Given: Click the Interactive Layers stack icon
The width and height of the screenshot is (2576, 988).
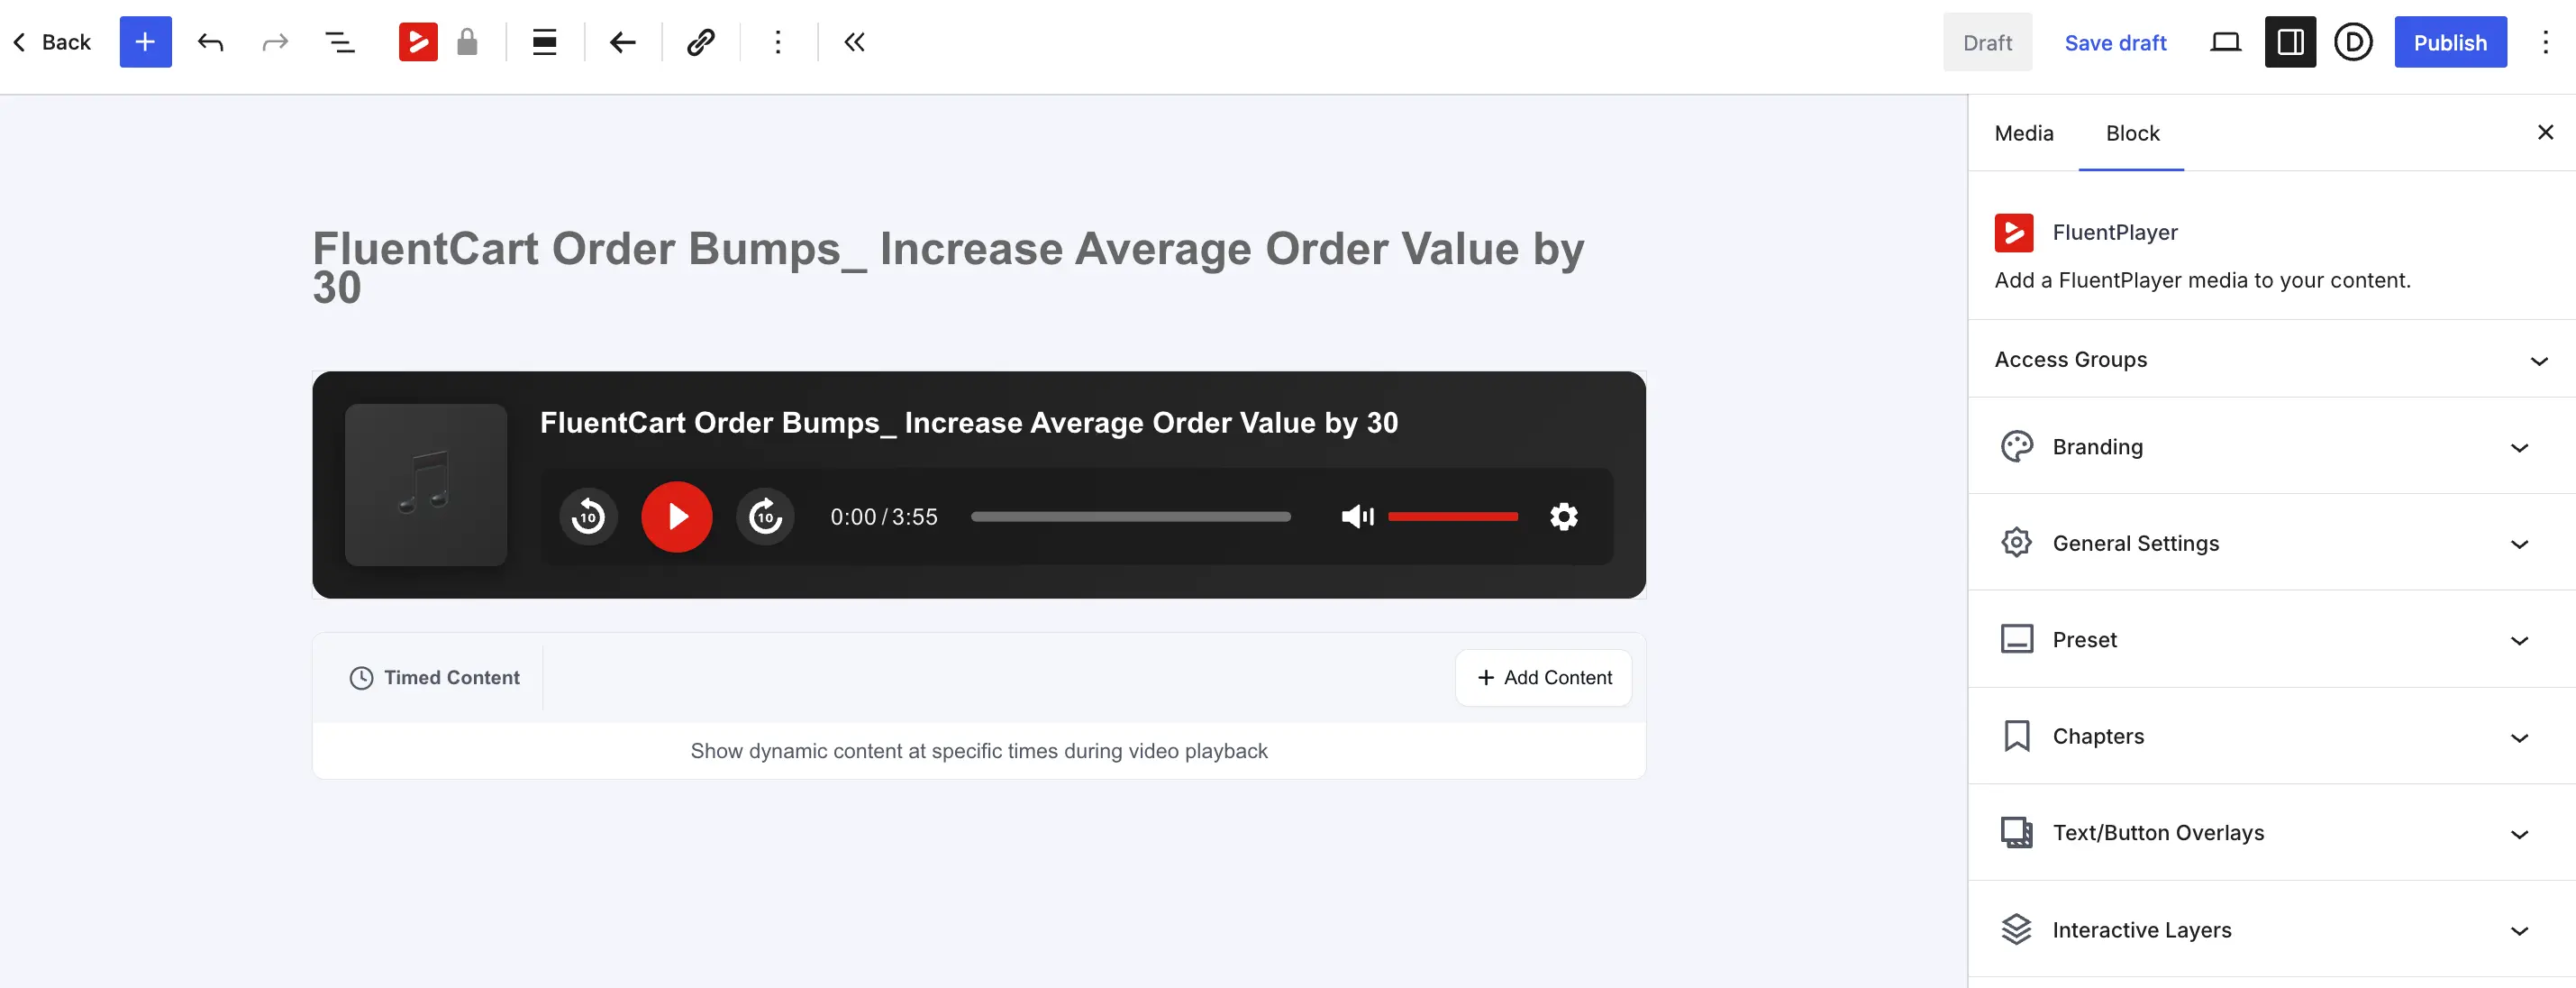Looking at the screenshot, I should [2016, 930].
